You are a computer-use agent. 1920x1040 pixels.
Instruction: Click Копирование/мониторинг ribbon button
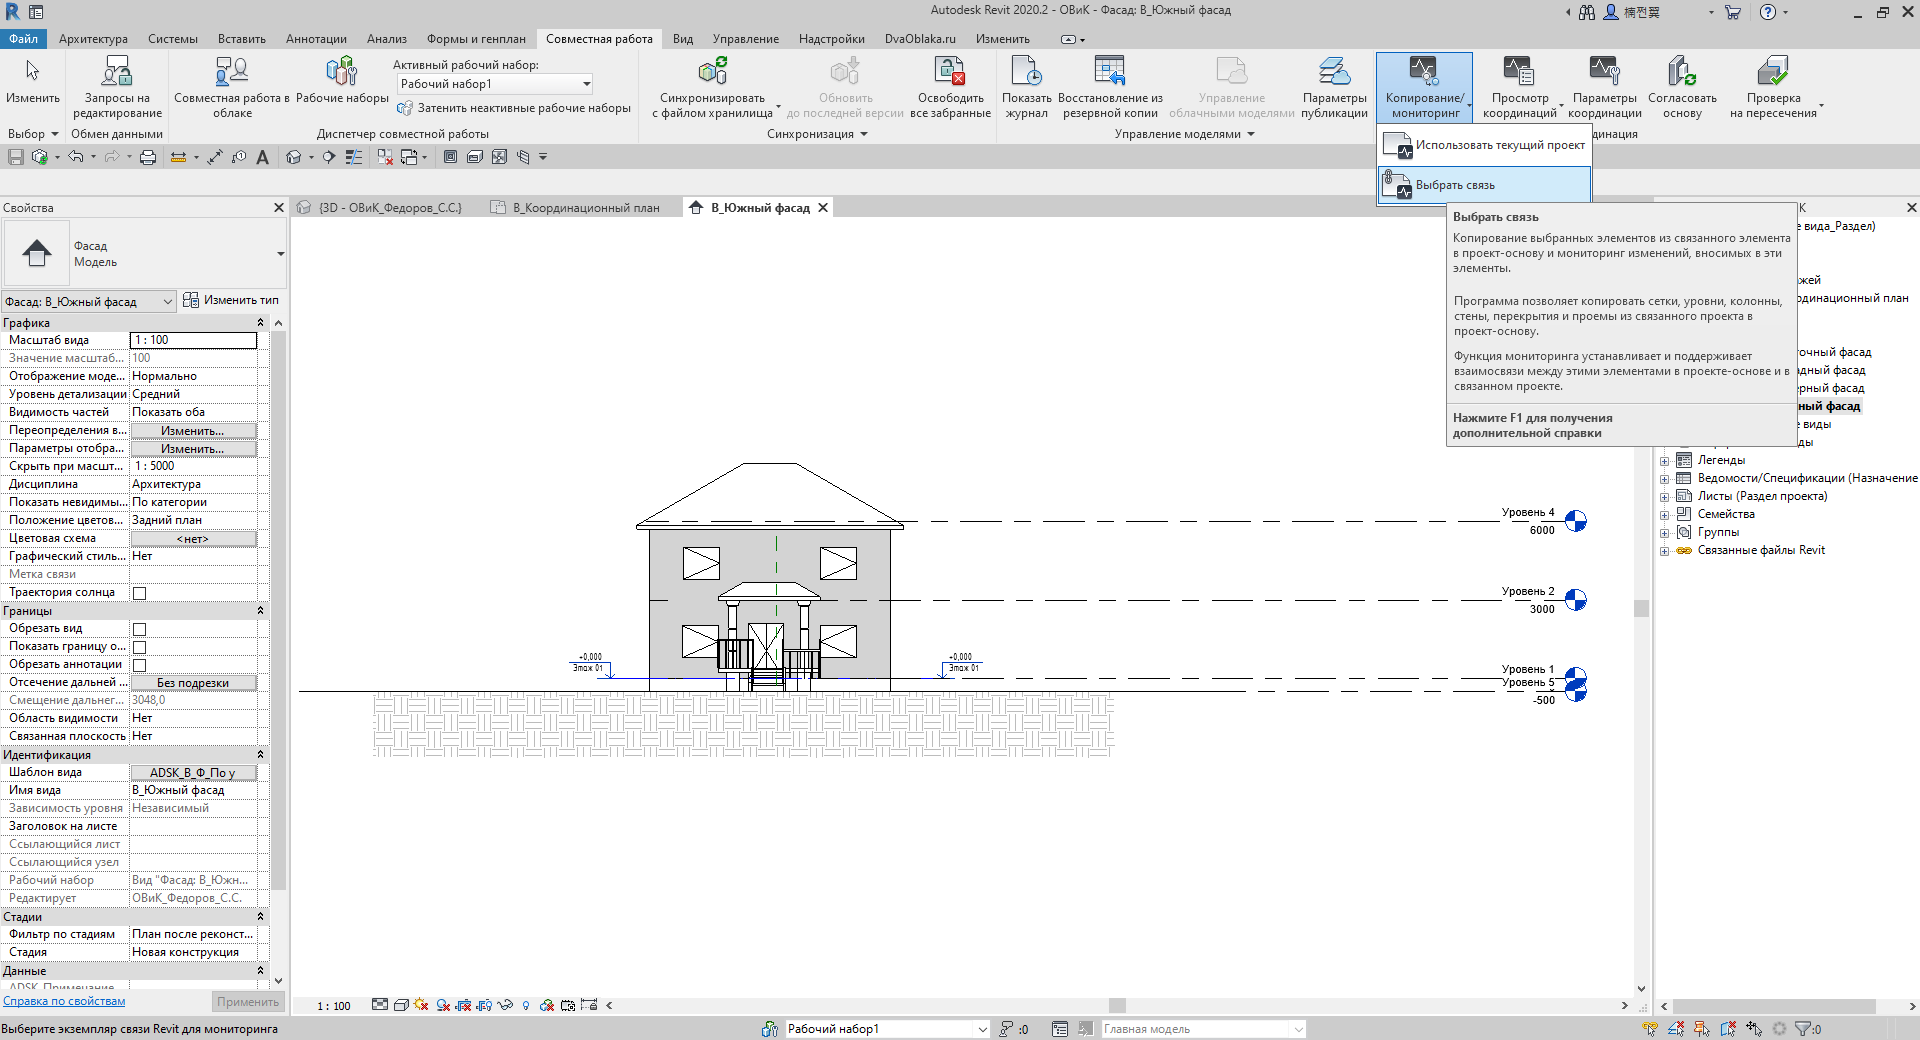[1424, 88]
